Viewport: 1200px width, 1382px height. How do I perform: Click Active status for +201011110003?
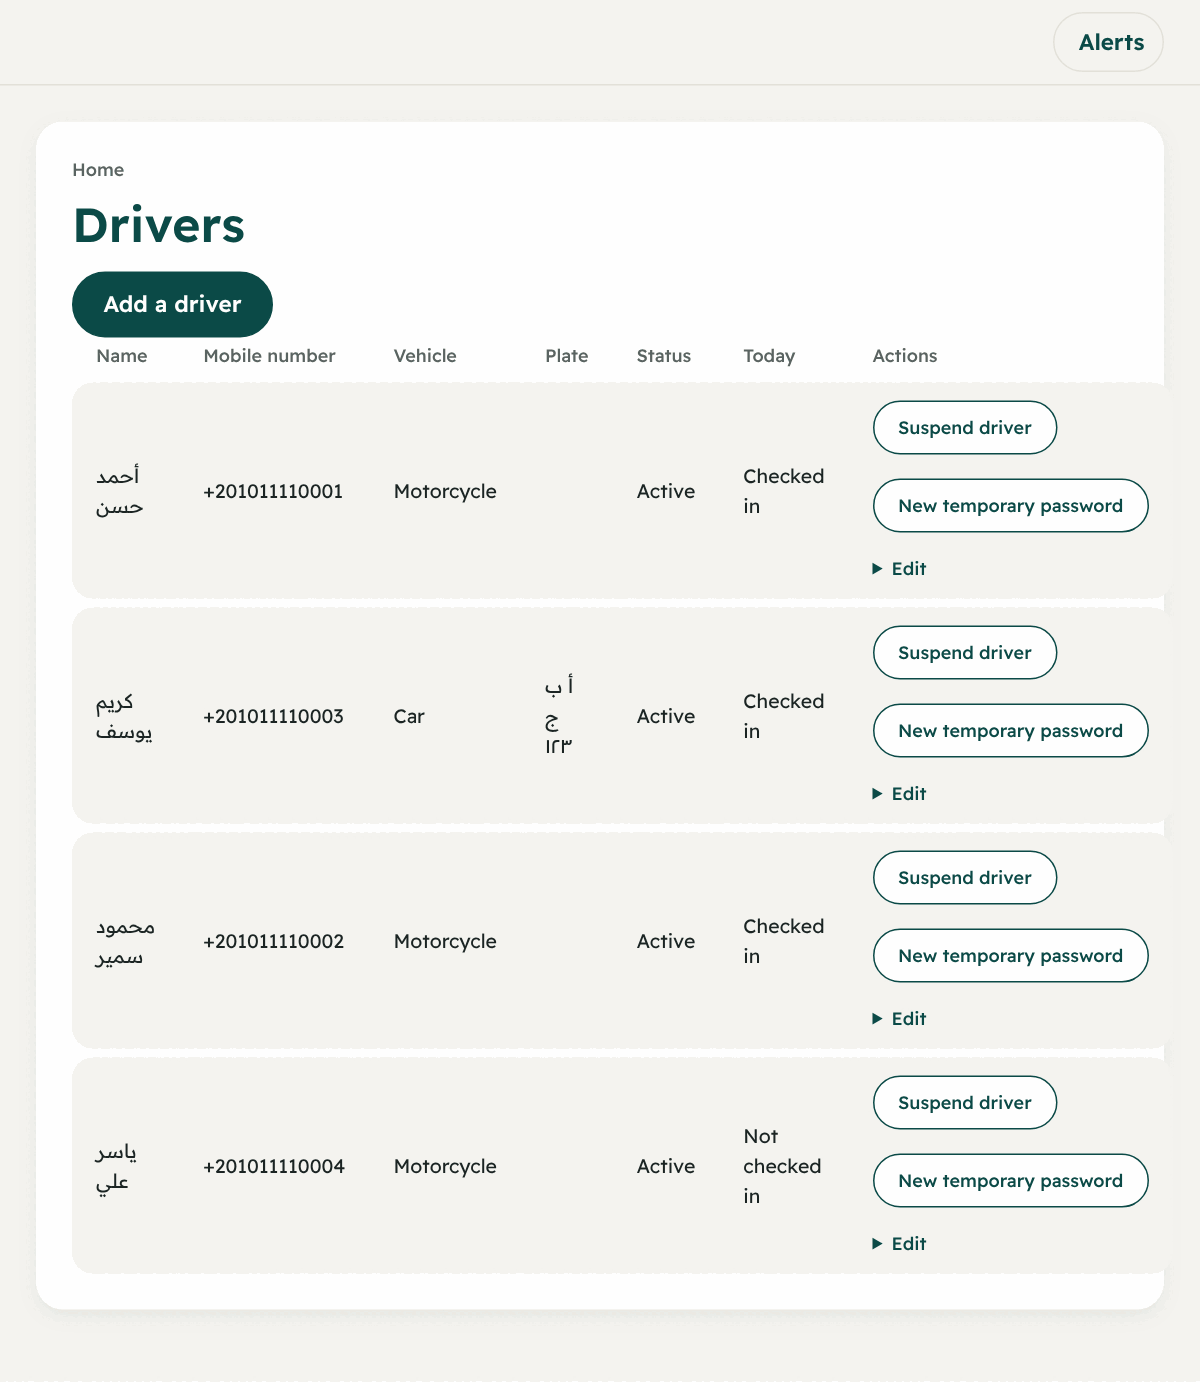tap(666, 717)
